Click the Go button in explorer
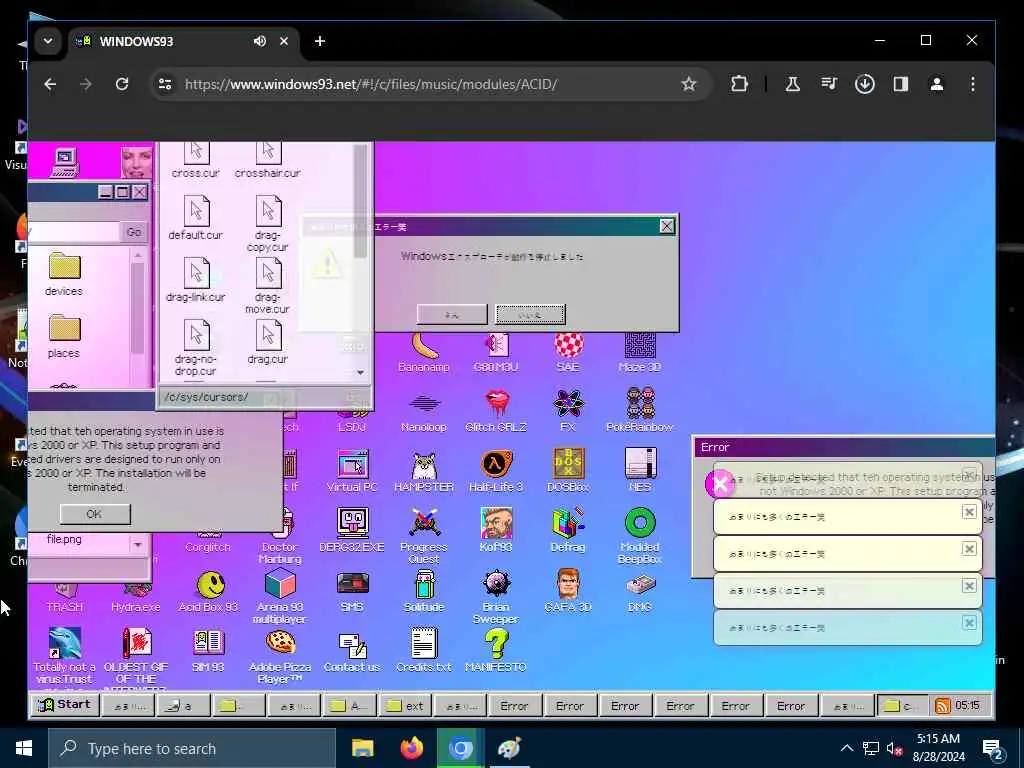Screen dimensions: 1024x768 tap(134, 232)
